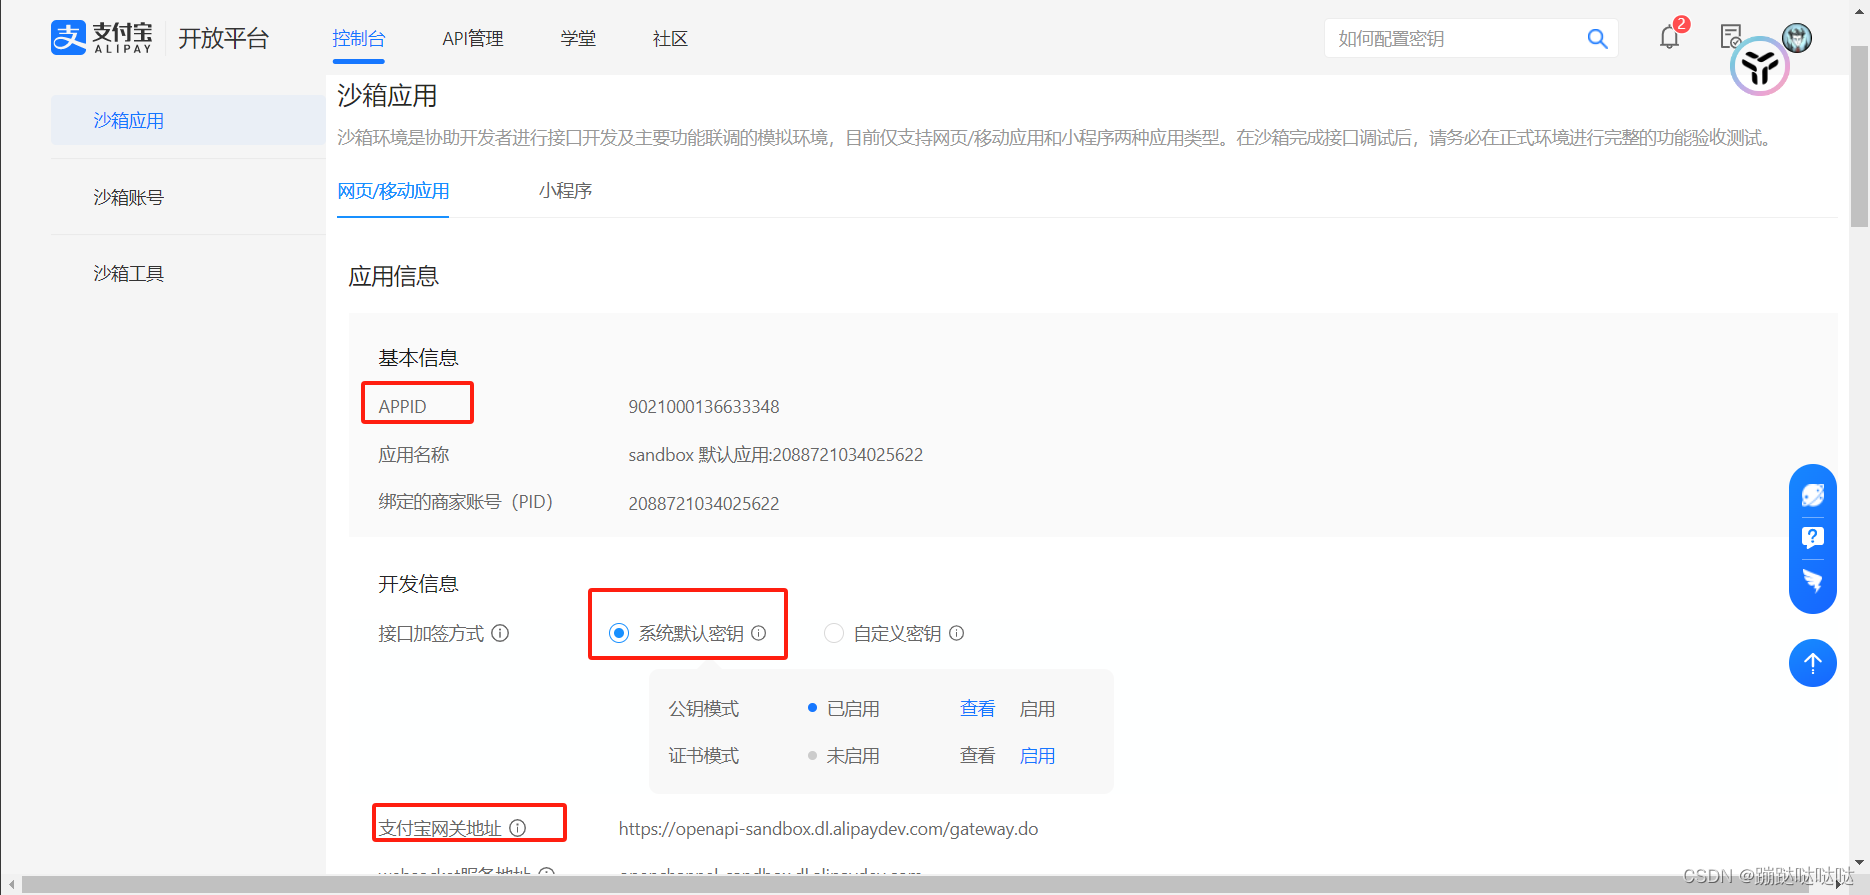Click the vertical scrollbar thumb
This screenshot has height=895, width=1870.
click(1859, 138)
